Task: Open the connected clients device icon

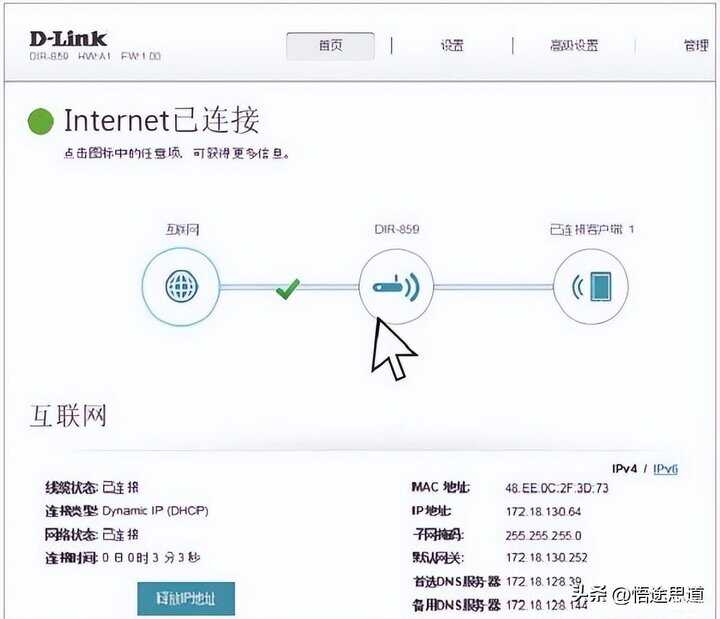Action: pyautogui.click(x=591, y=287)
